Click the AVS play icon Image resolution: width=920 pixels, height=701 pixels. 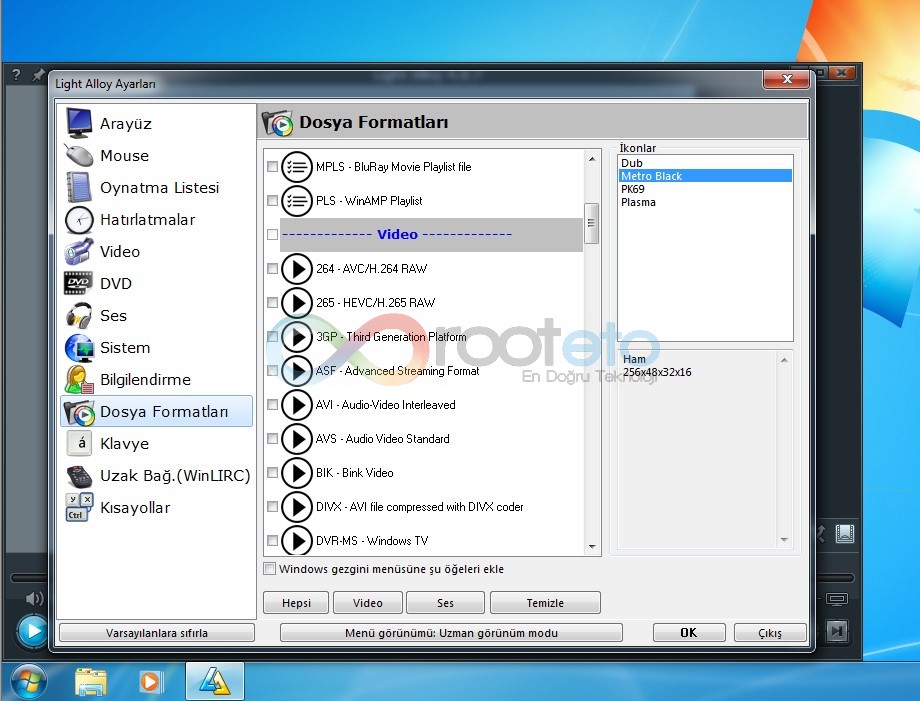(297, 439)
